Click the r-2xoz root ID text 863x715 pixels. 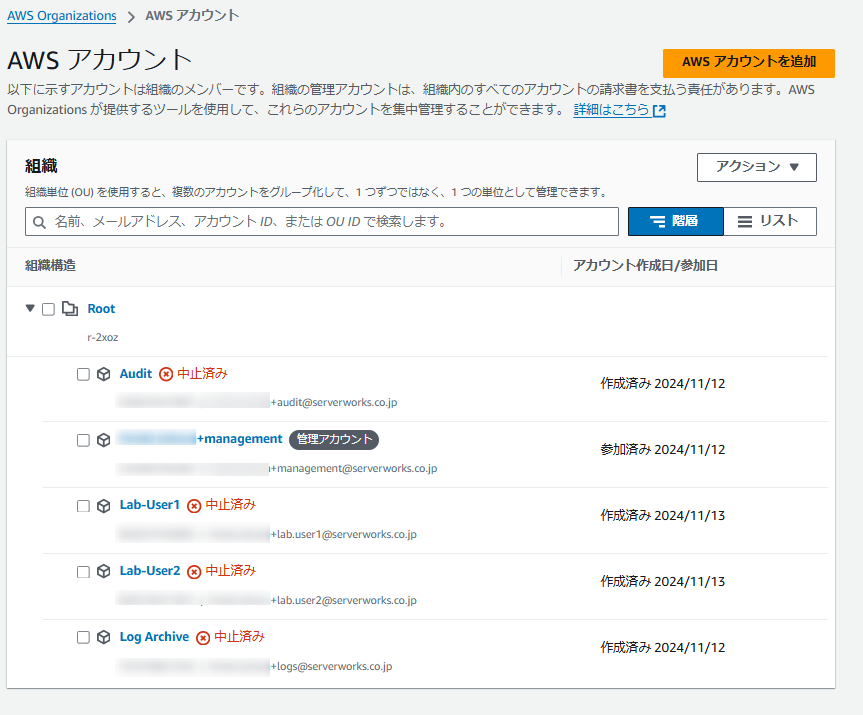[x=103, y=337]
